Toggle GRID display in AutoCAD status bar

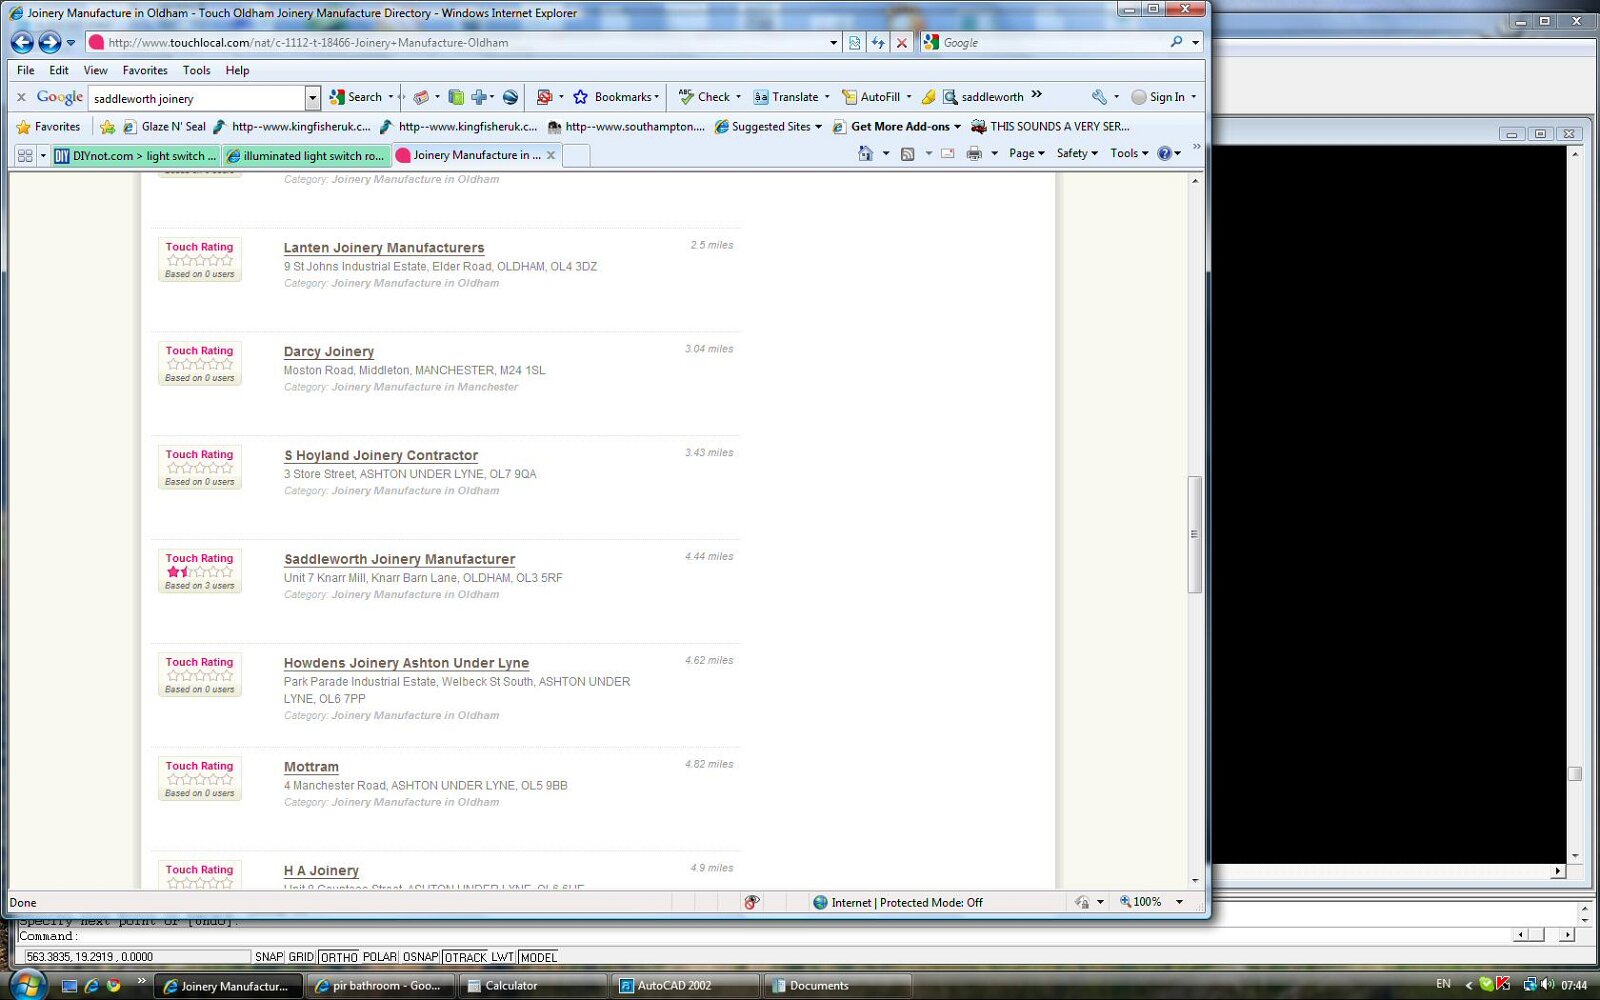[x=301, y=957]
